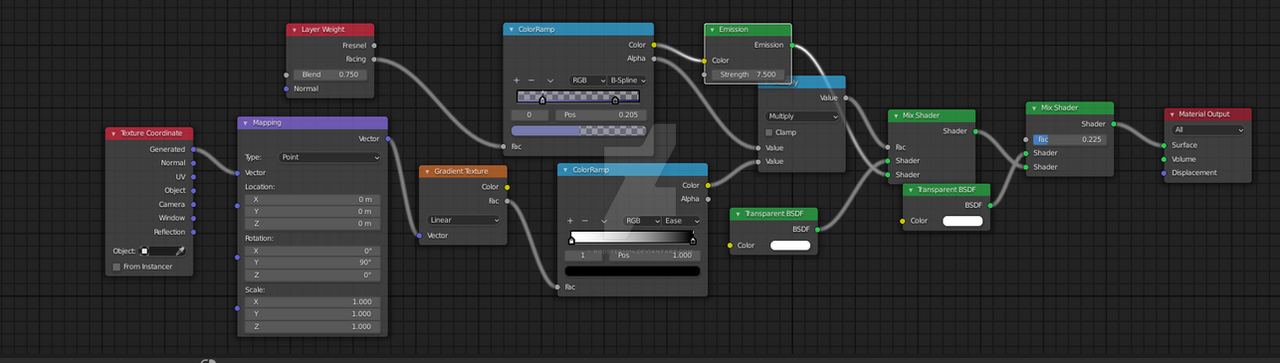Image resolution: width=1280 pixels, height=363 pixels.
Task: Click the Volume input socket
Action: (x=1164, y=159)
